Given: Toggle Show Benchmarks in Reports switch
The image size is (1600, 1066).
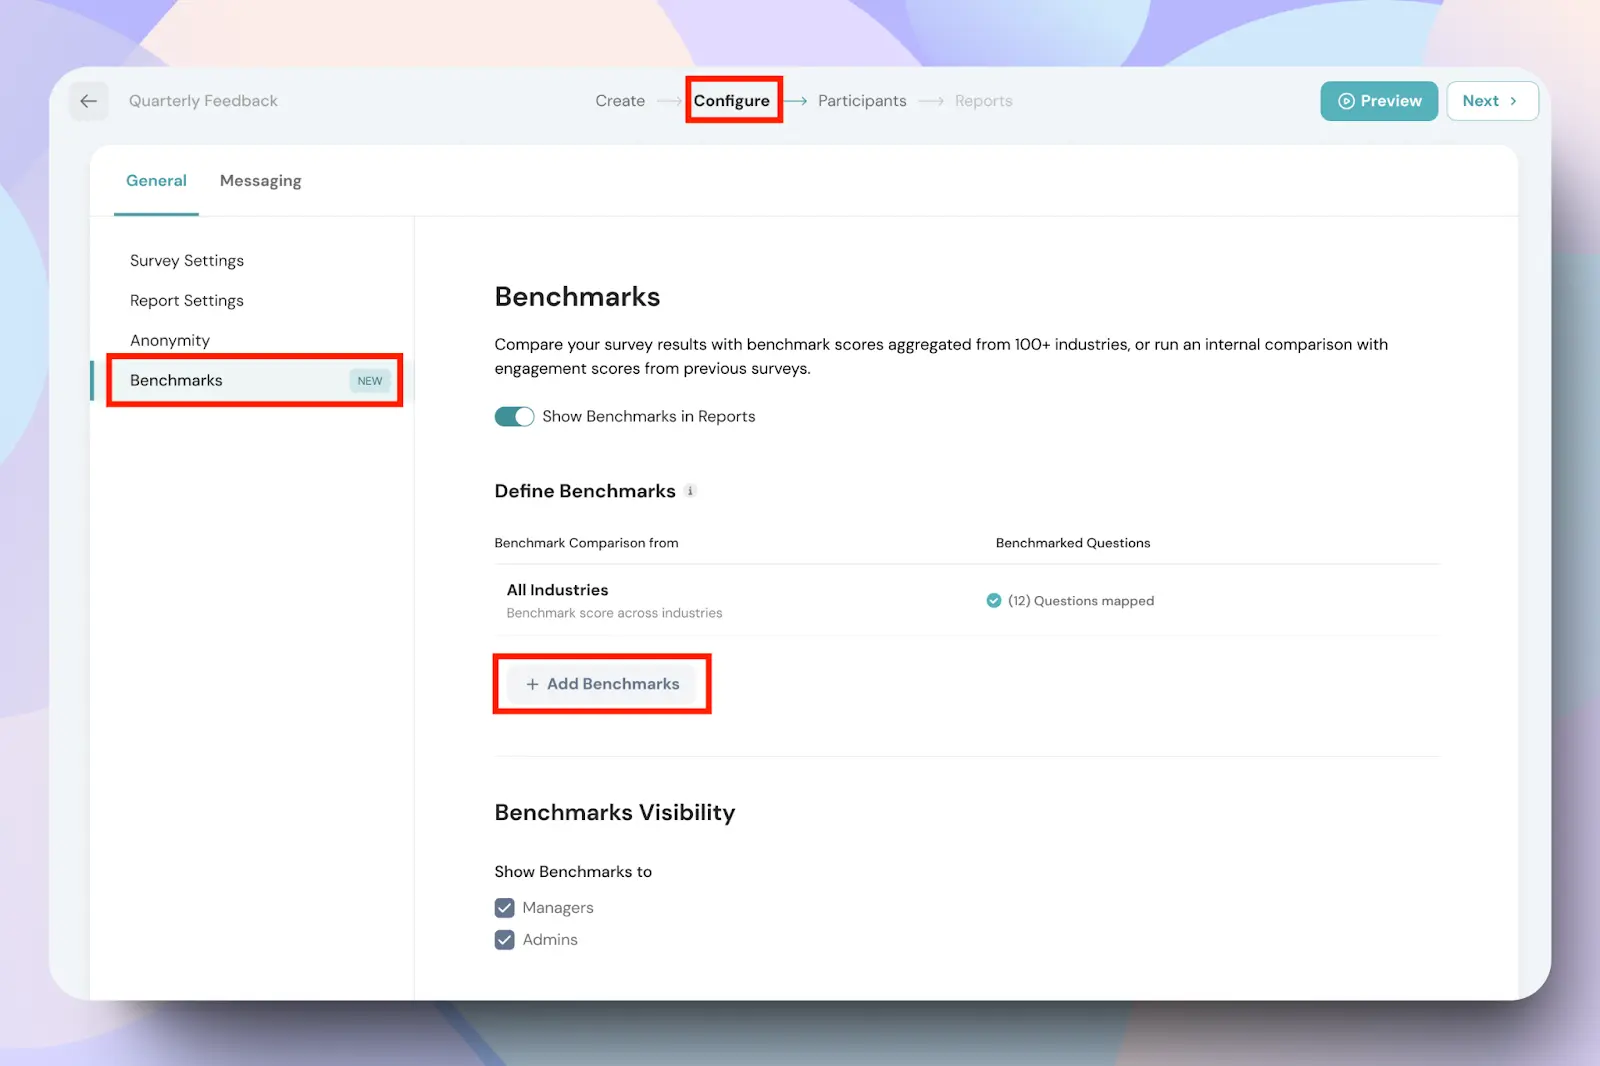Looking at the screenshot, I should click(x=514, y=417).
